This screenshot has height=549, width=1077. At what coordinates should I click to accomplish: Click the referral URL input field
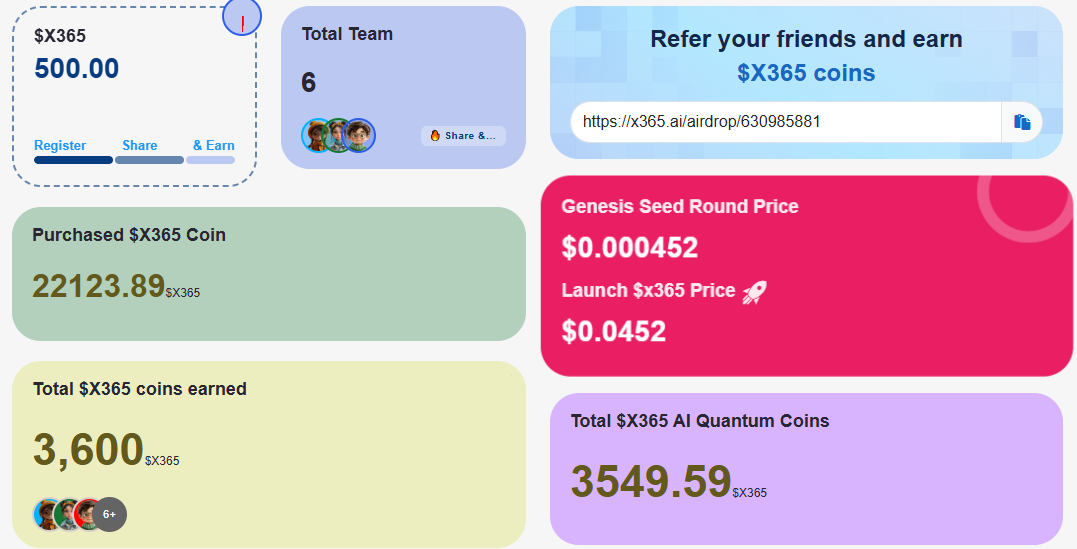pos(786,122)
